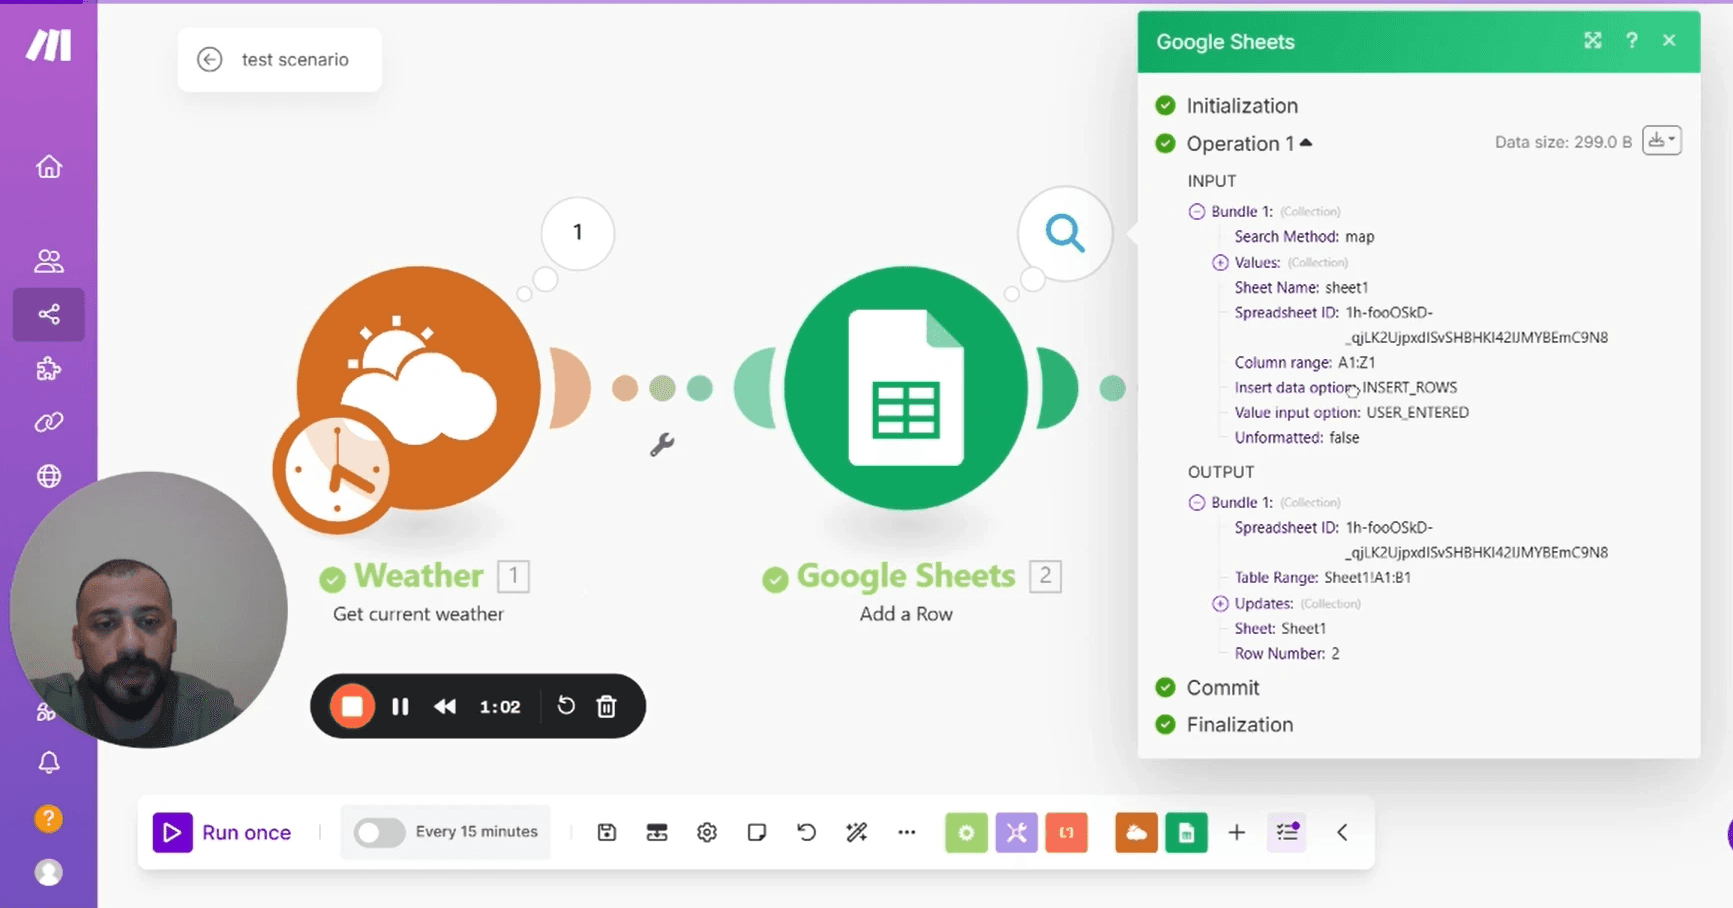Toggle the scenario scheduling switch

coord(379,832)
